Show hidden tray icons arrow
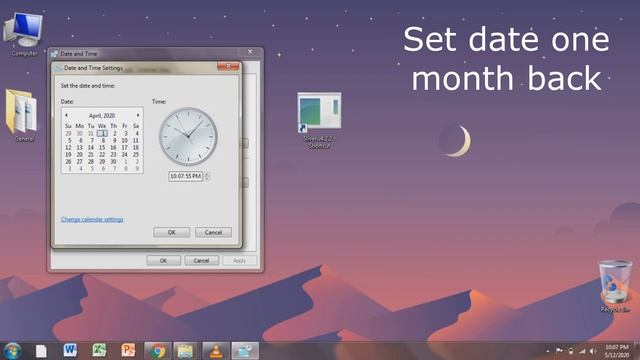640x360 pixels. (x=548, y=351)
